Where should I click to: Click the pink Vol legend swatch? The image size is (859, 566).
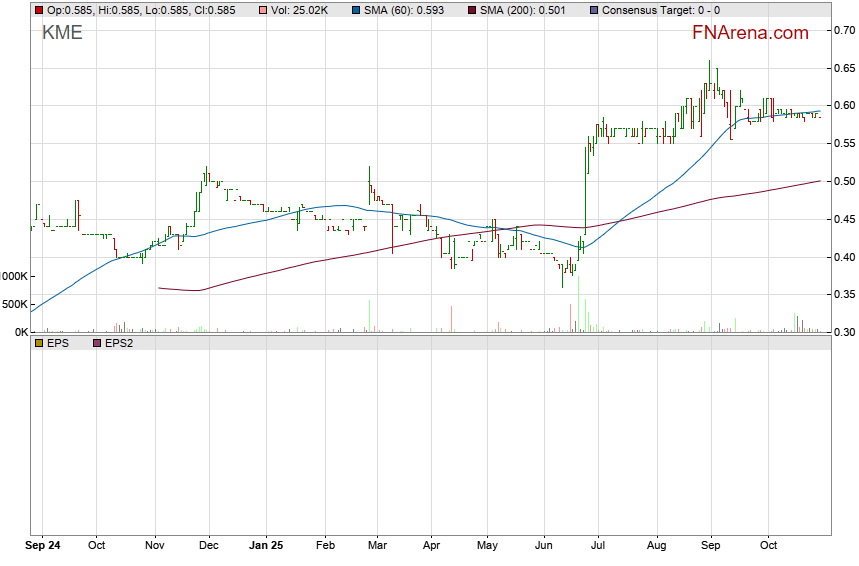(262, 11)
